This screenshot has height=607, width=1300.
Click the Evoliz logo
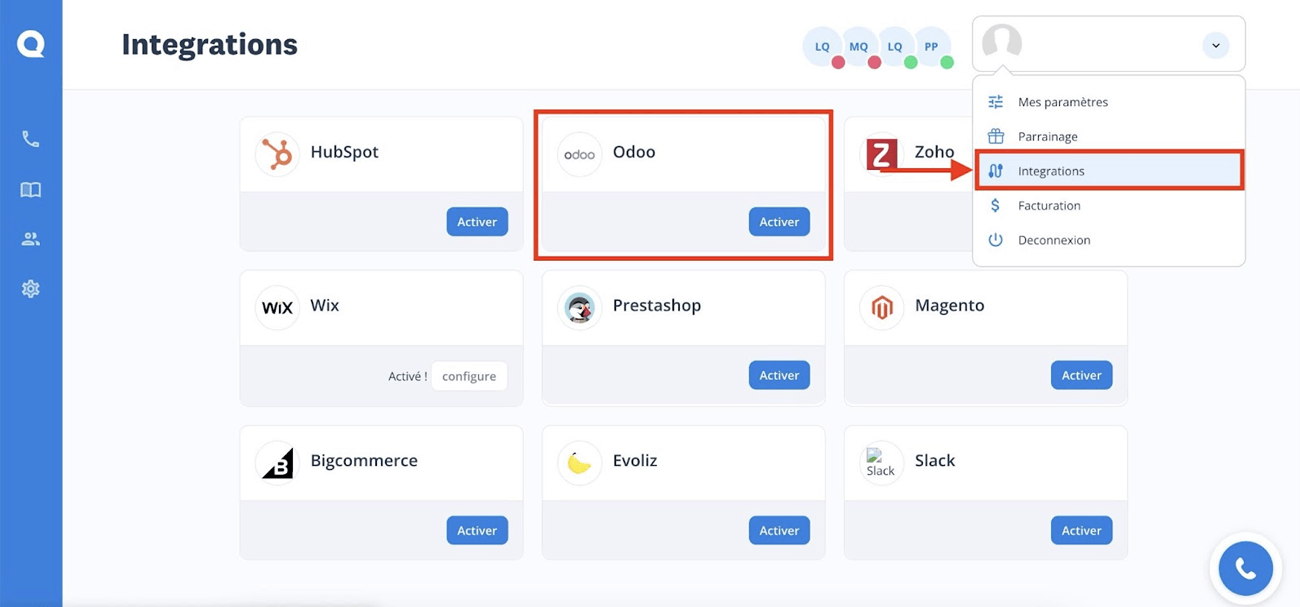[x=579, y=462]
